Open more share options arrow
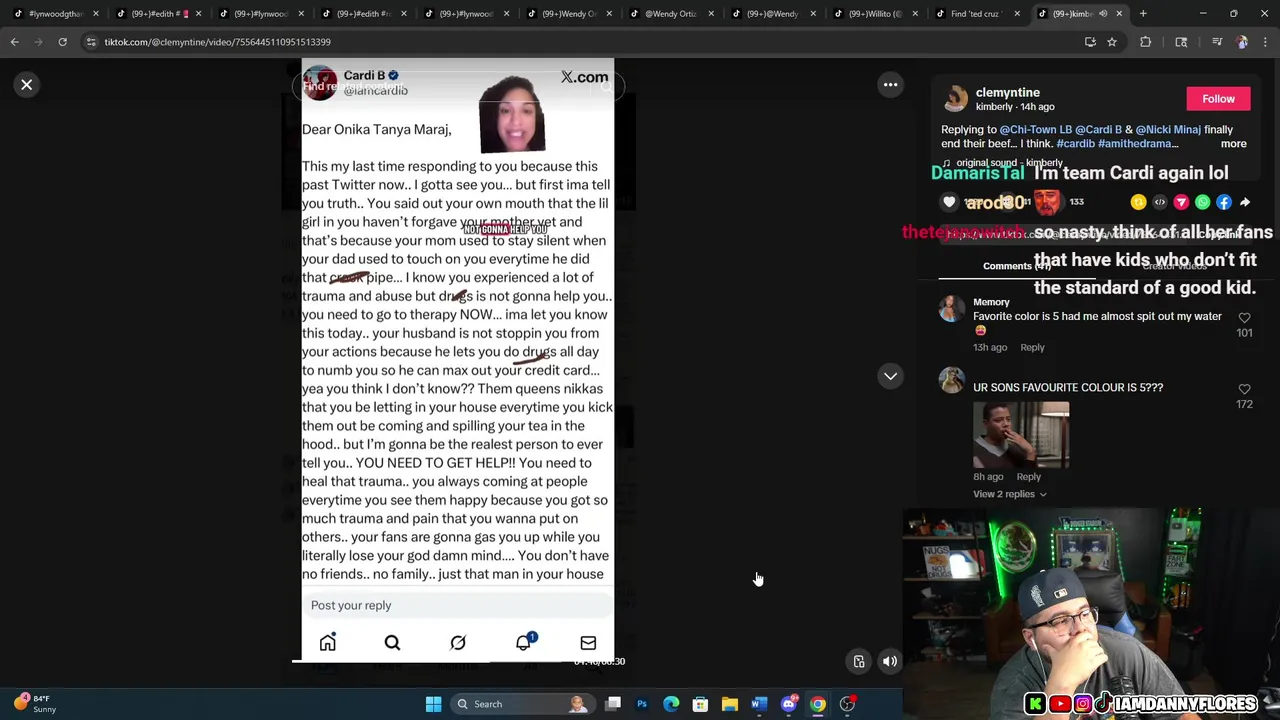The height and width of the screenshot is (720, 1280). pyautogui.click(x=1245, y=202)
